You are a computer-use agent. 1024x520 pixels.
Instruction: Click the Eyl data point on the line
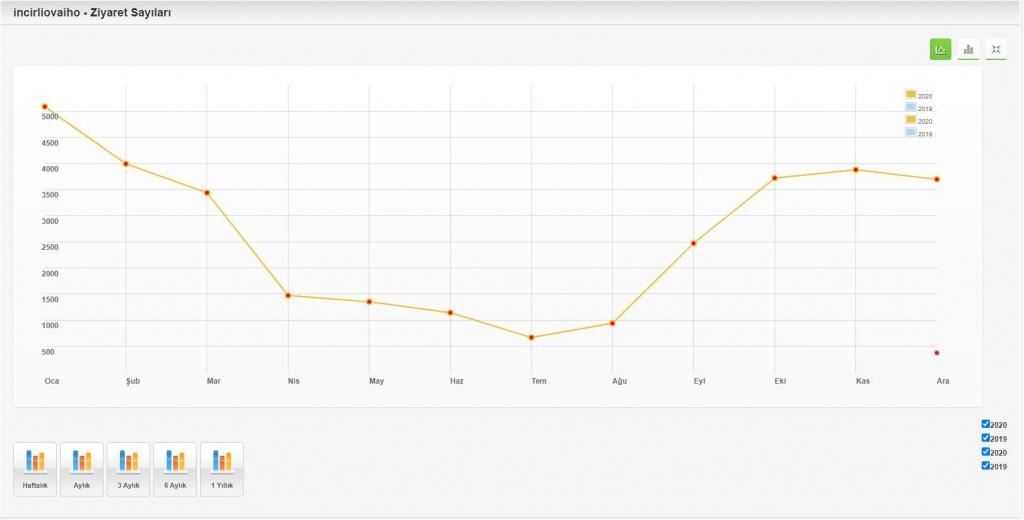(x=693, y=243)
